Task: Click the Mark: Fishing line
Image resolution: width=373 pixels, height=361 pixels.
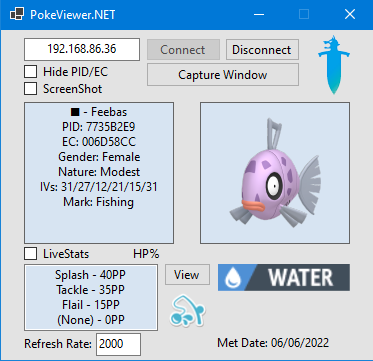Action: pos(99,202)
